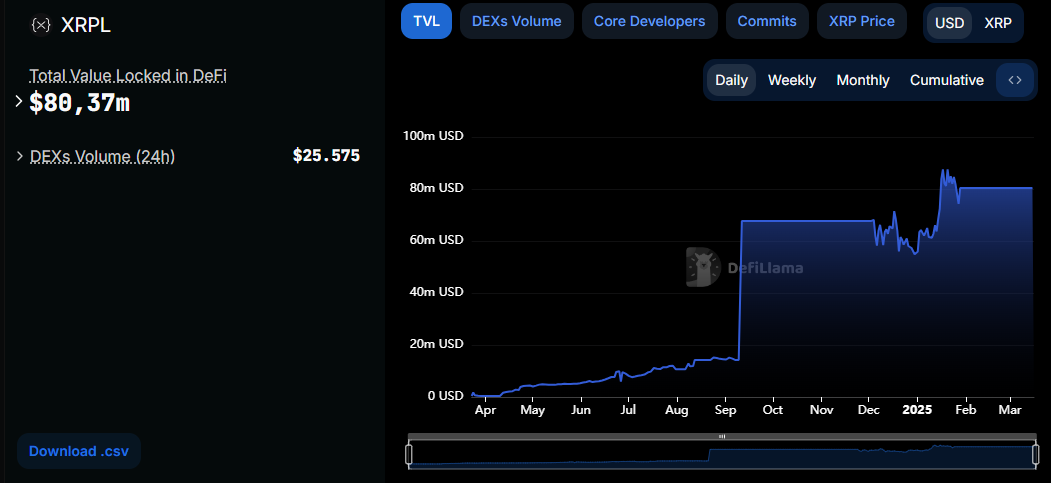The height and width of the screenshot is (483, 1051).
Task: Enable the Core Developers chart series
Action: point(650,21)
